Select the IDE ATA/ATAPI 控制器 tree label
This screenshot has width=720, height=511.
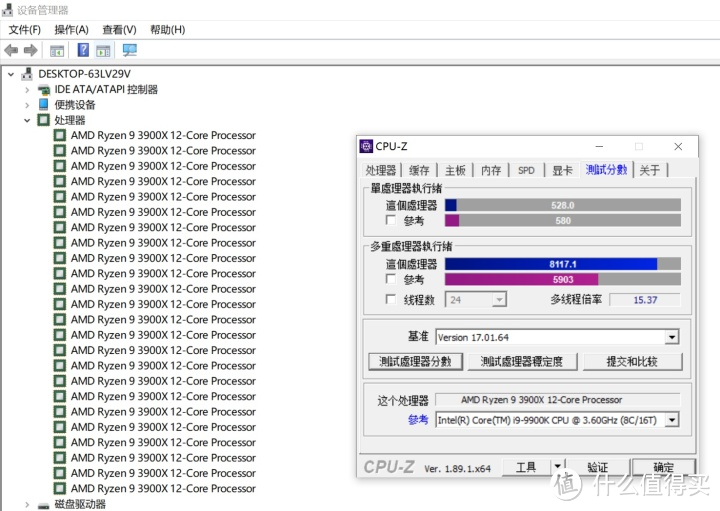pos(106,90)
